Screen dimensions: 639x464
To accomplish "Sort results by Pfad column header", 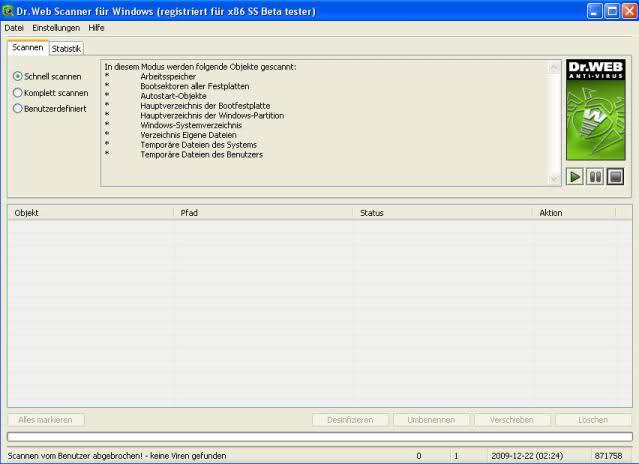I will [263, 213].
